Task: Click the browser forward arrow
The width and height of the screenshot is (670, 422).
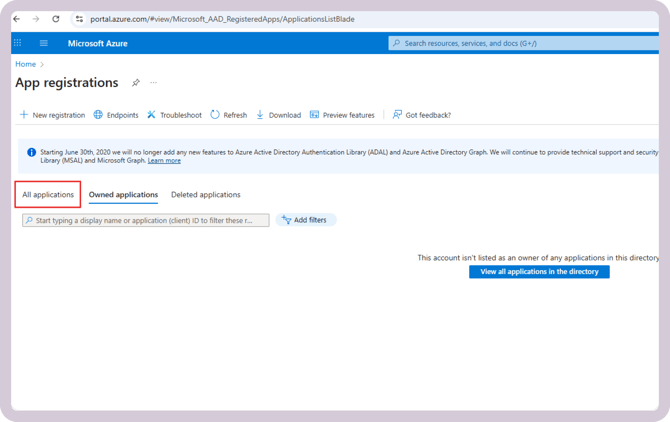Action: 35,19
